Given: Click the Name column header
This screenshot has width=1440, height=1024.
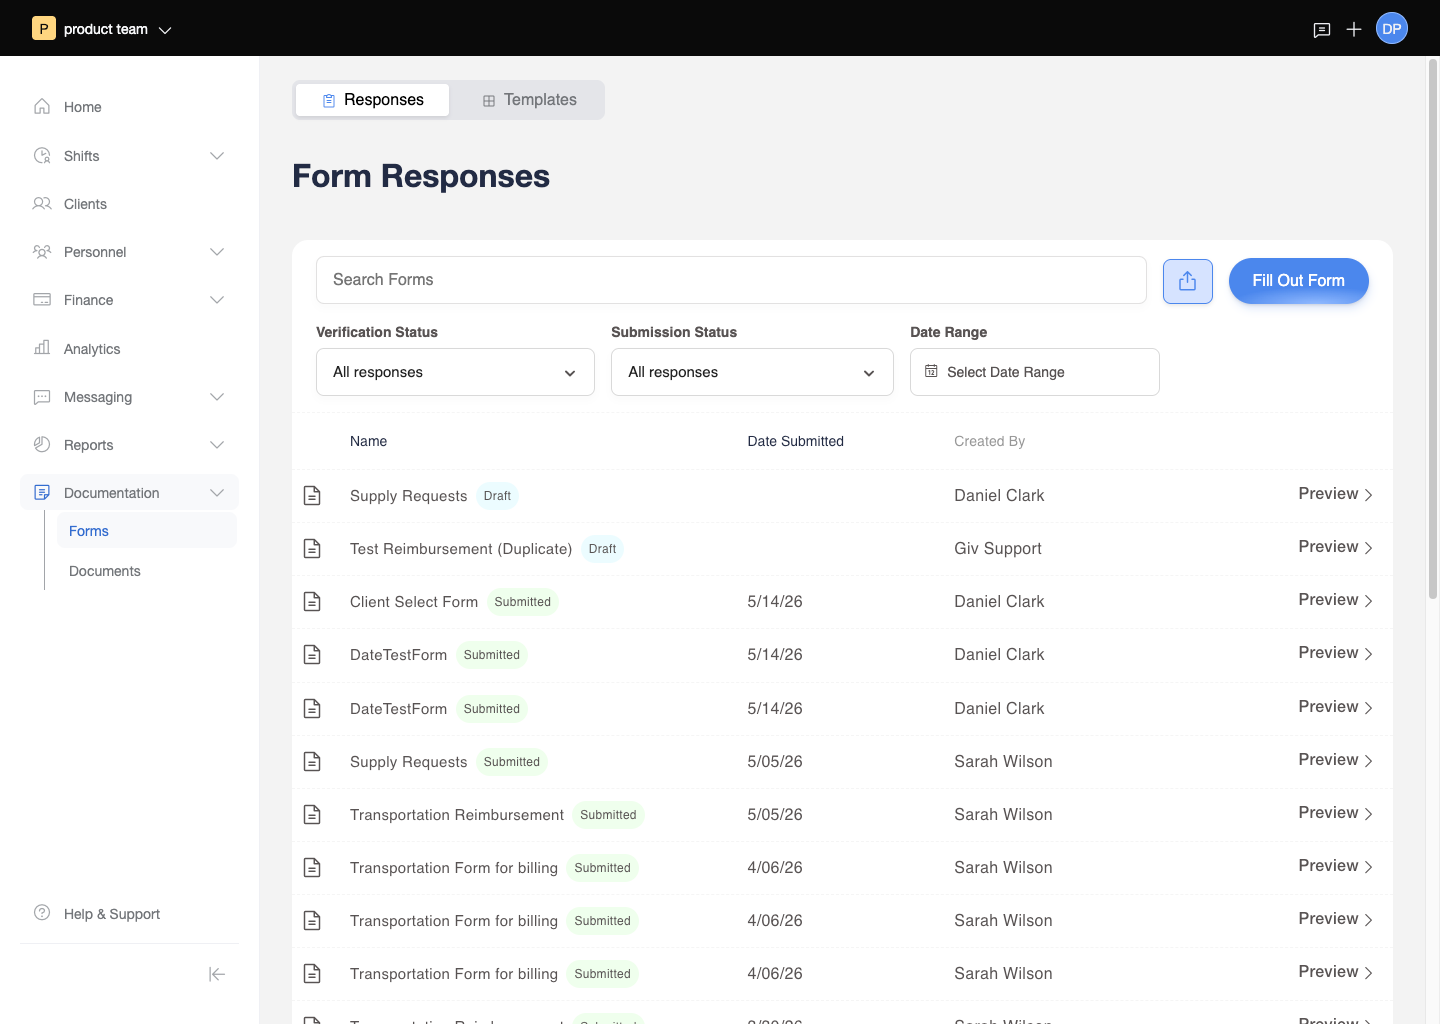Looking at the screenshot, I should [x=368, y=441].
